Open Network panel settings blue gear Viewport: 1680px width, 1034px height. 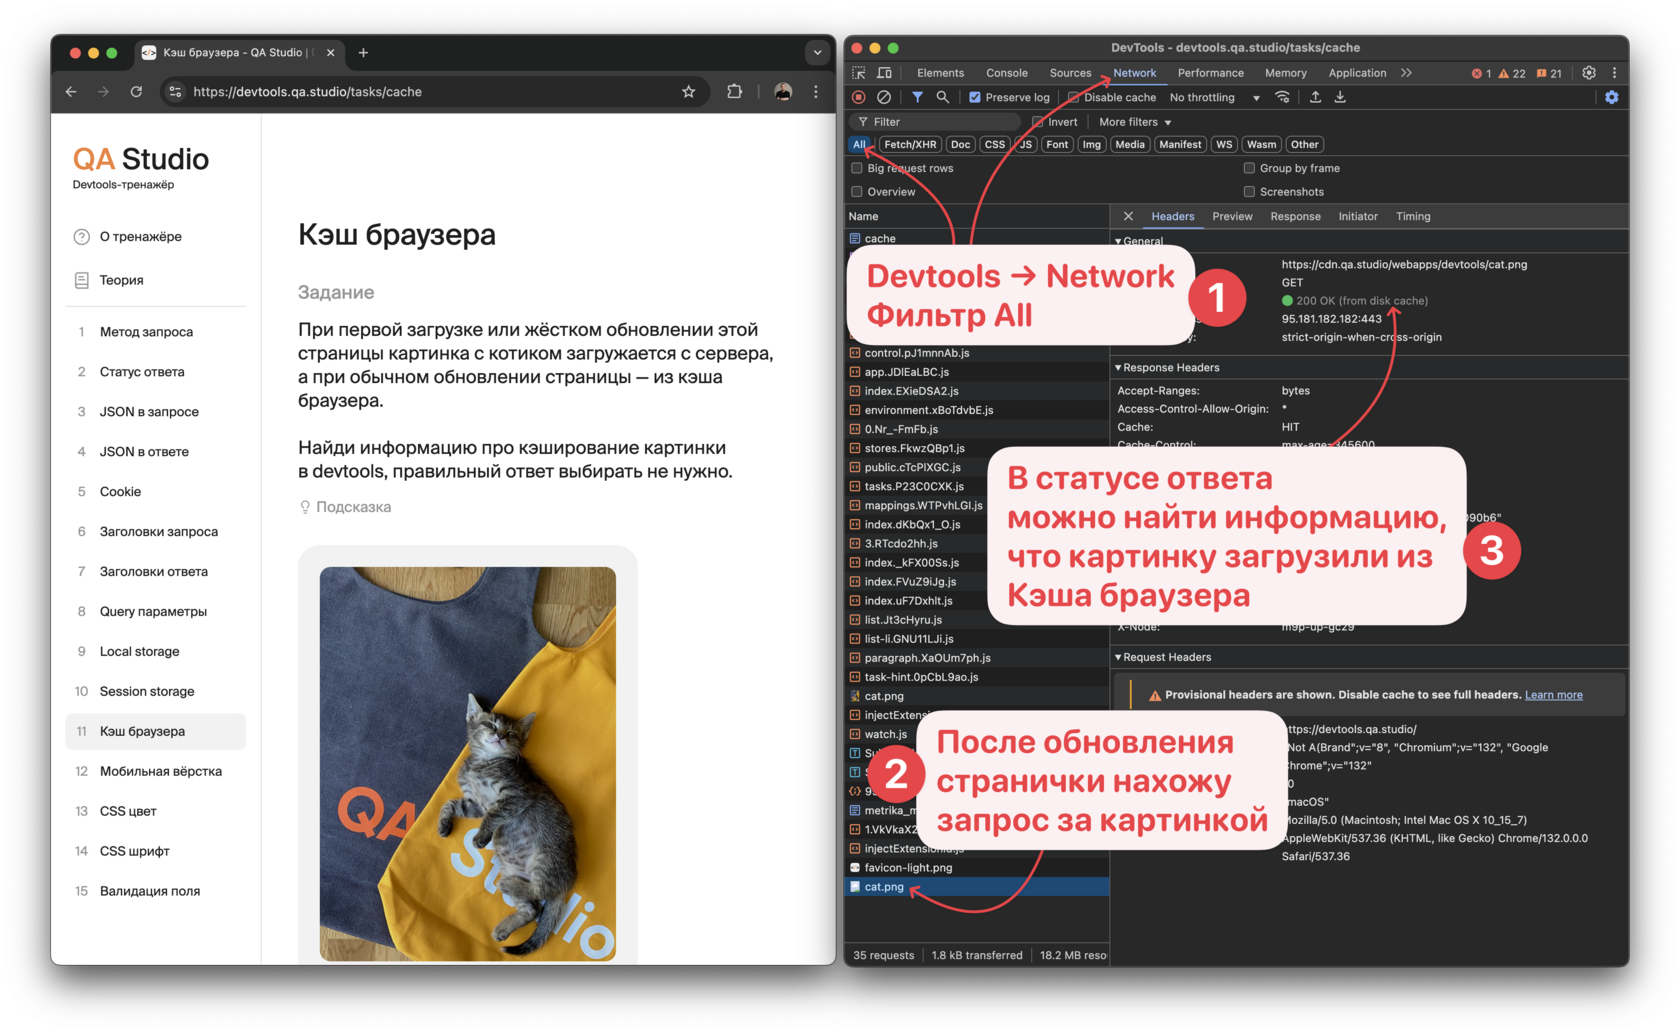1611,97
